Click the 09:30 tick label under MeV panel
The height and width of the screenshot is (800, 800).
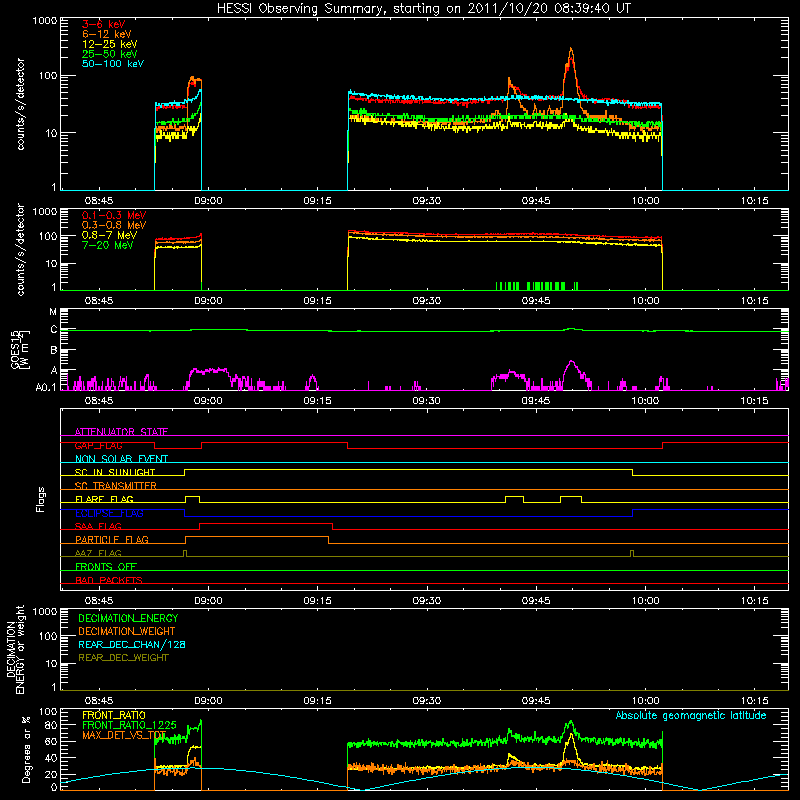click(427, 301)
